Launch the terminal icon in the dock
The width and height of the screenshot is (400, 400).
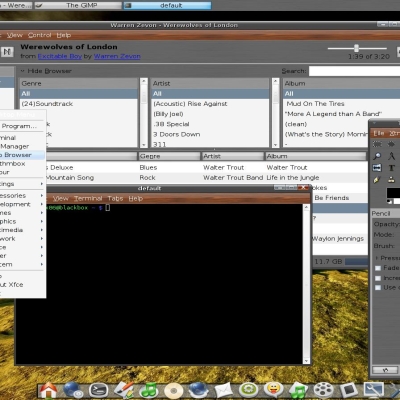(99, 390)
